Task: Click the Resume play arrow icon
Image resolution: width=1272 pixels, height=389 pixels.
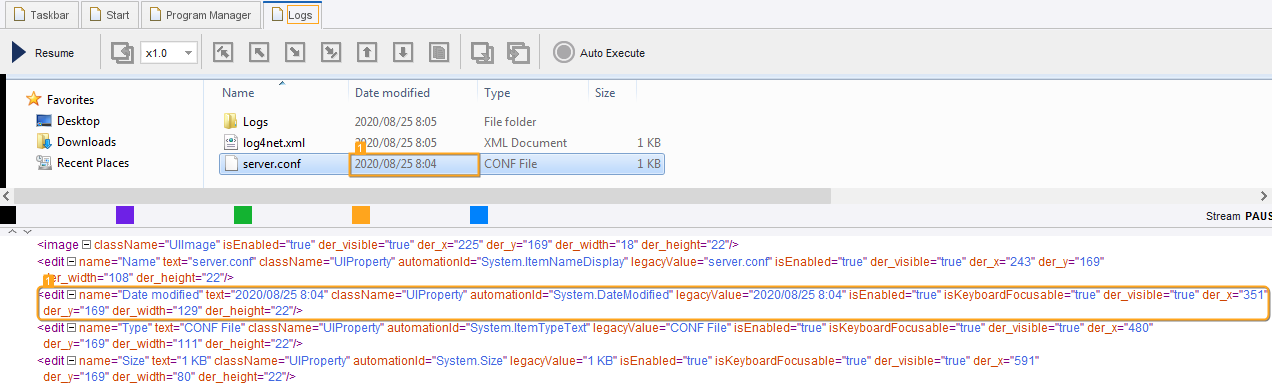Action: pyautogui.click(x=18, y=53)
